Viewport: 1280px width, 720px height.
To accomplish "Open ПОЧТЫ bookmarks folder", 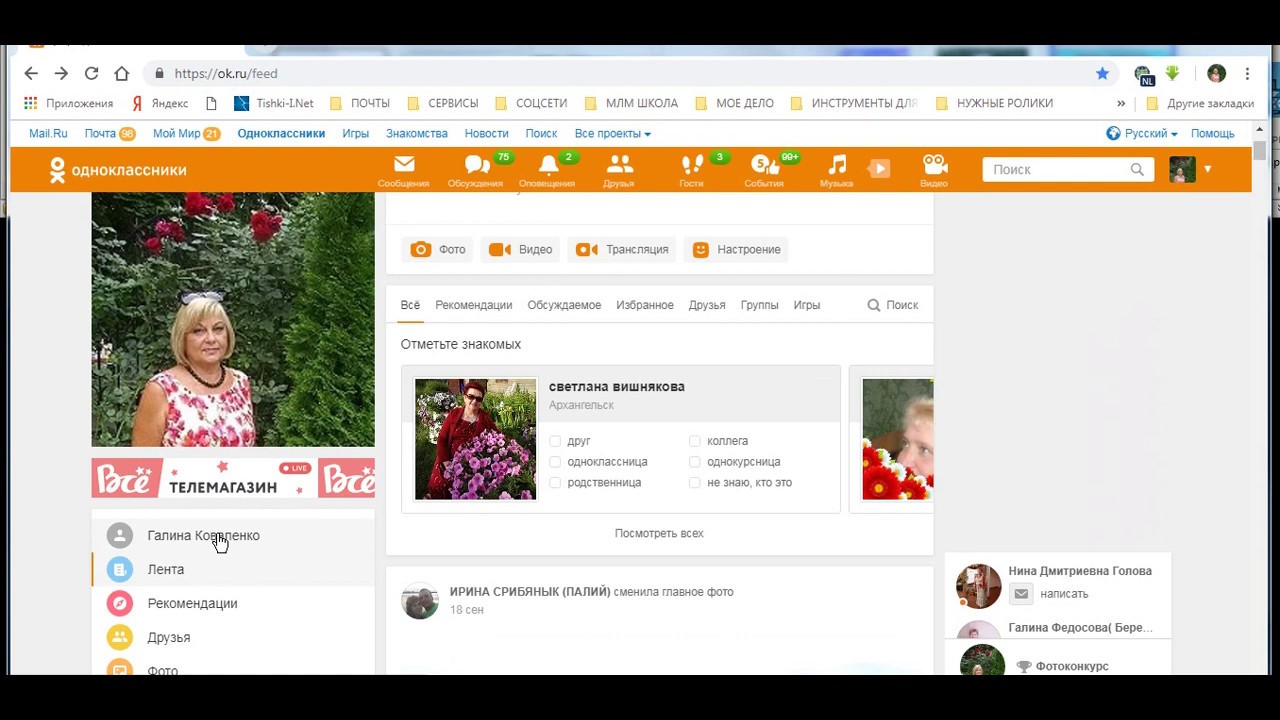I will [x=359, y=103].
